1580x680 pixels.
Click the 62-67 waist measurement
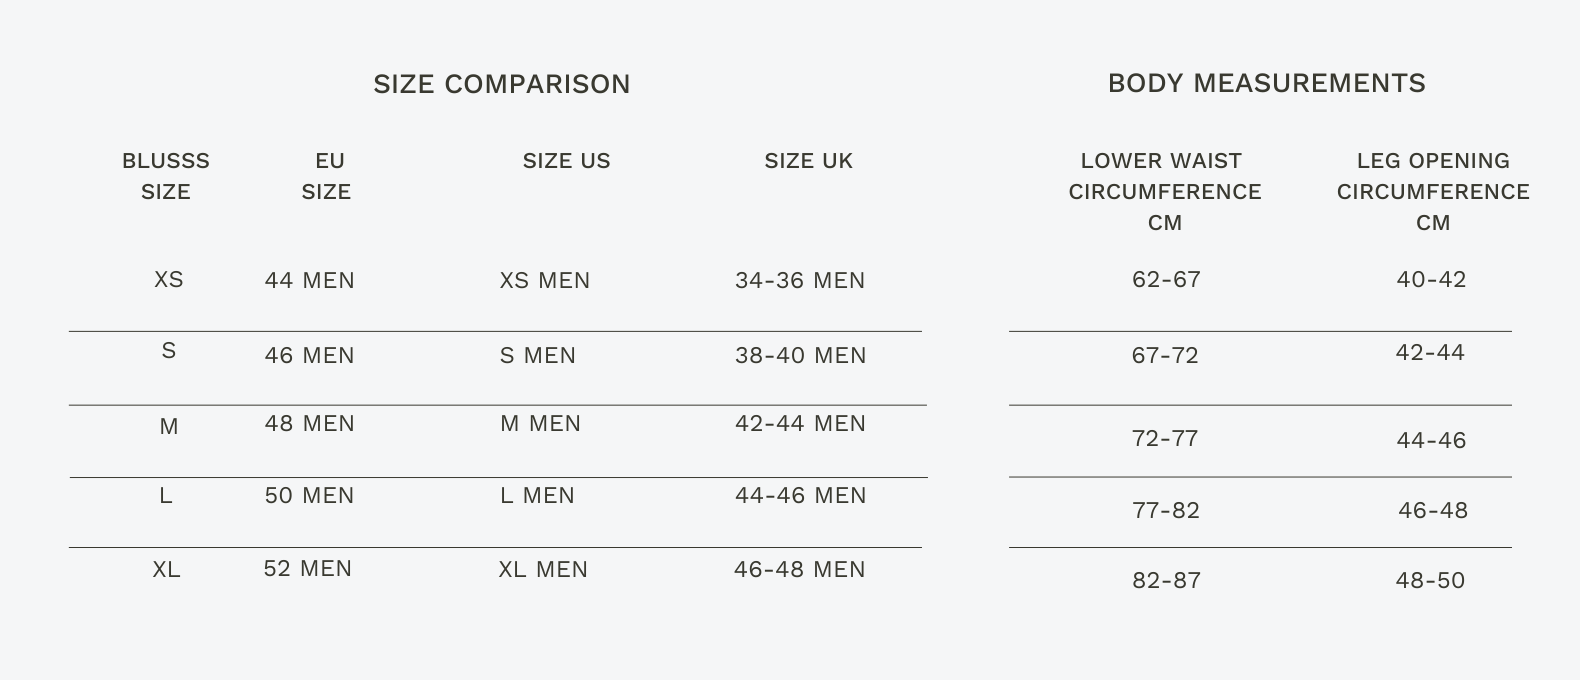[1166, 279]
